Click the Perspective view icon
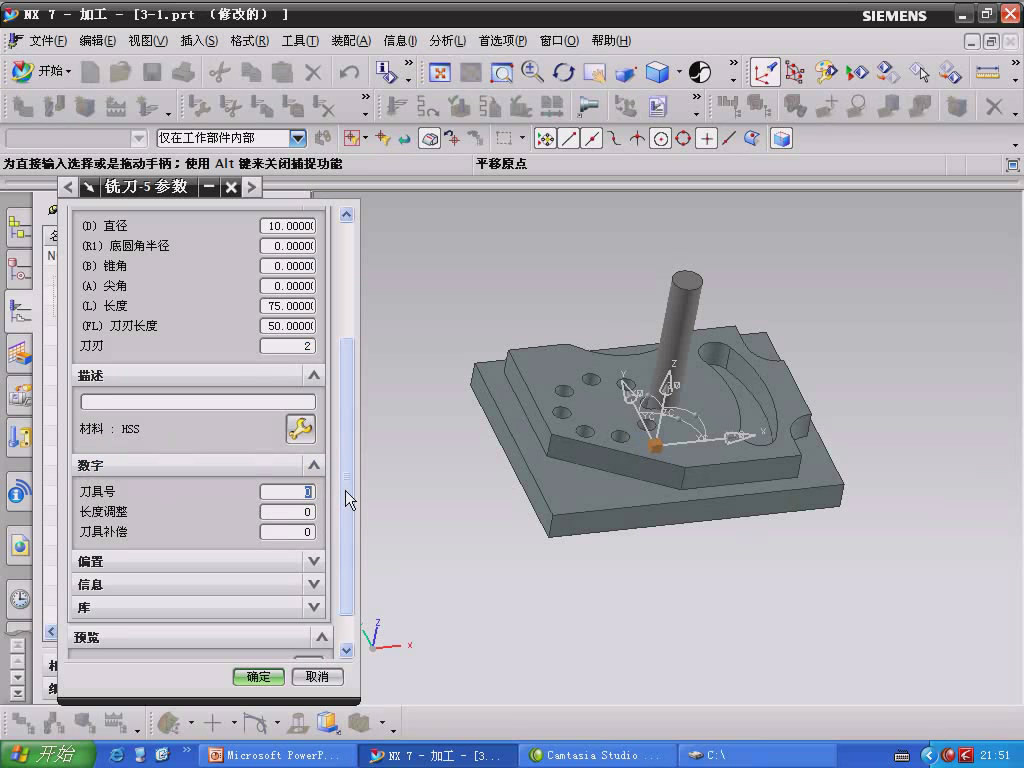The image size is (1024, 768). click(x=625, y=72)
